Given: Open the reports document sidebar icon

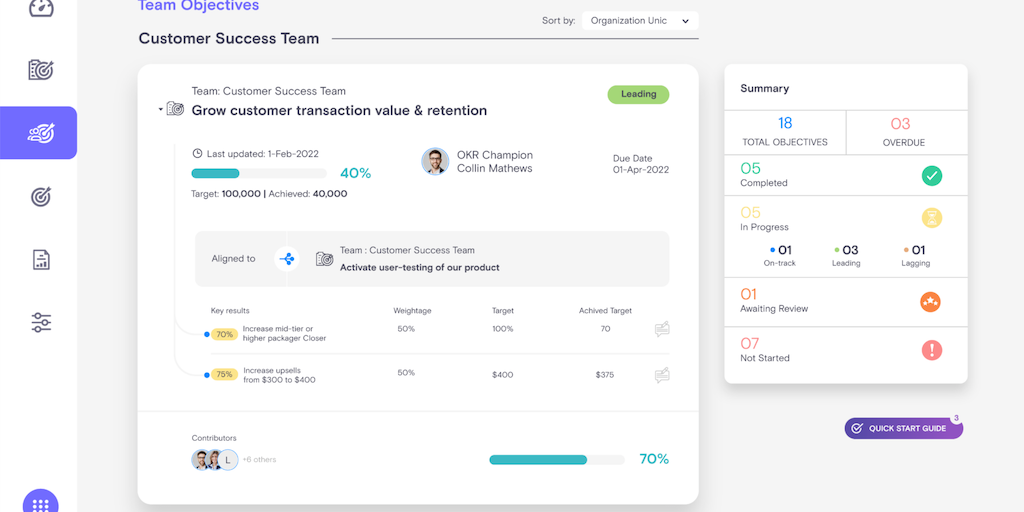Looking at the screenshot, I should 40,260.
